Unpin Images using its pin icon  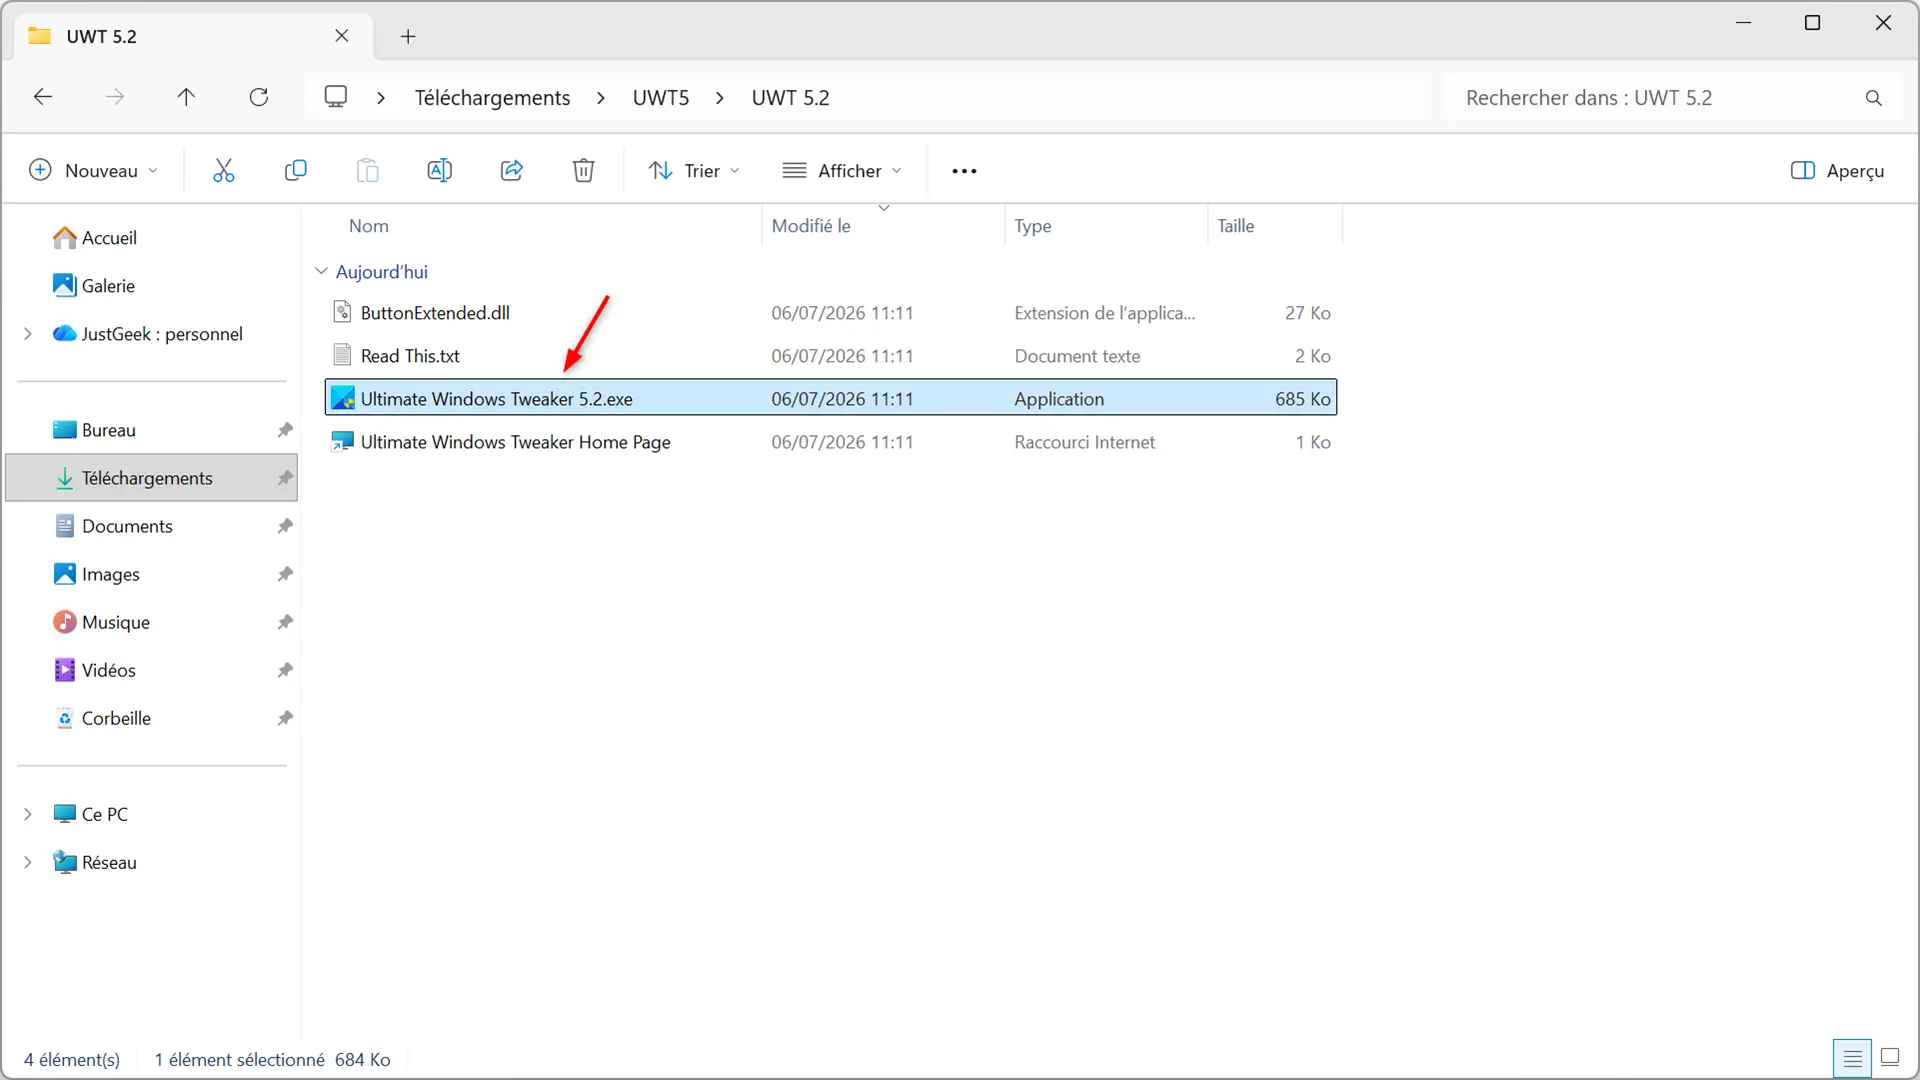pyautogui.click(x=285, y=574)
